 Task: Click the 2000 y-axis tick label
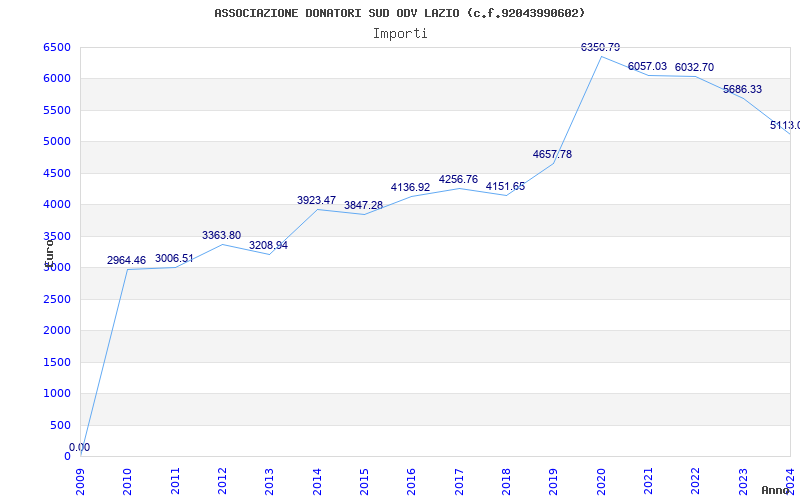click(x=57, y=331)
